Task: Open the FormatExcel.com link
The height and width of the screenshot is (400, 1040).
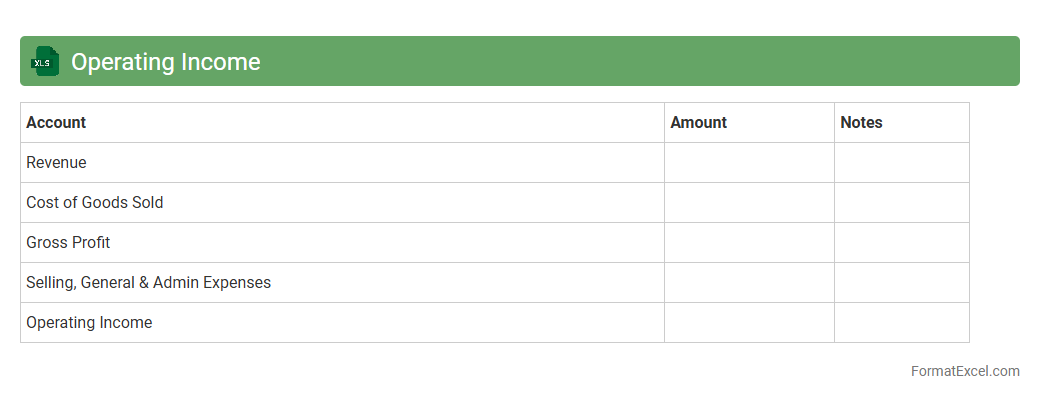Action: point(964,371)
